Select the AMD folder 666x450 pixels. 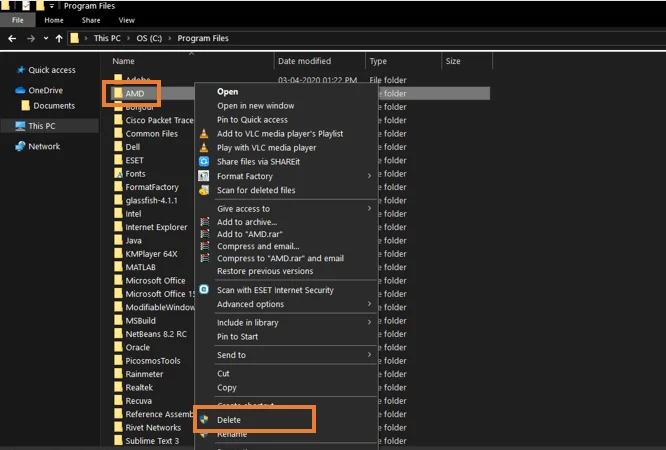click(135, 93)
